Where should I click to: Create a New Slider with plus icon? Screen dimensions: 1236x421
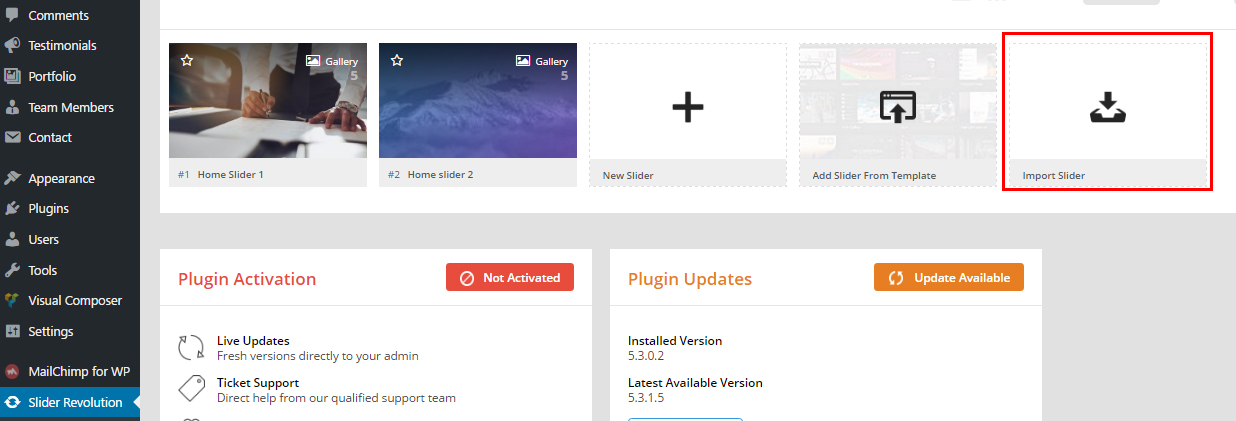(x=687, y=107)
